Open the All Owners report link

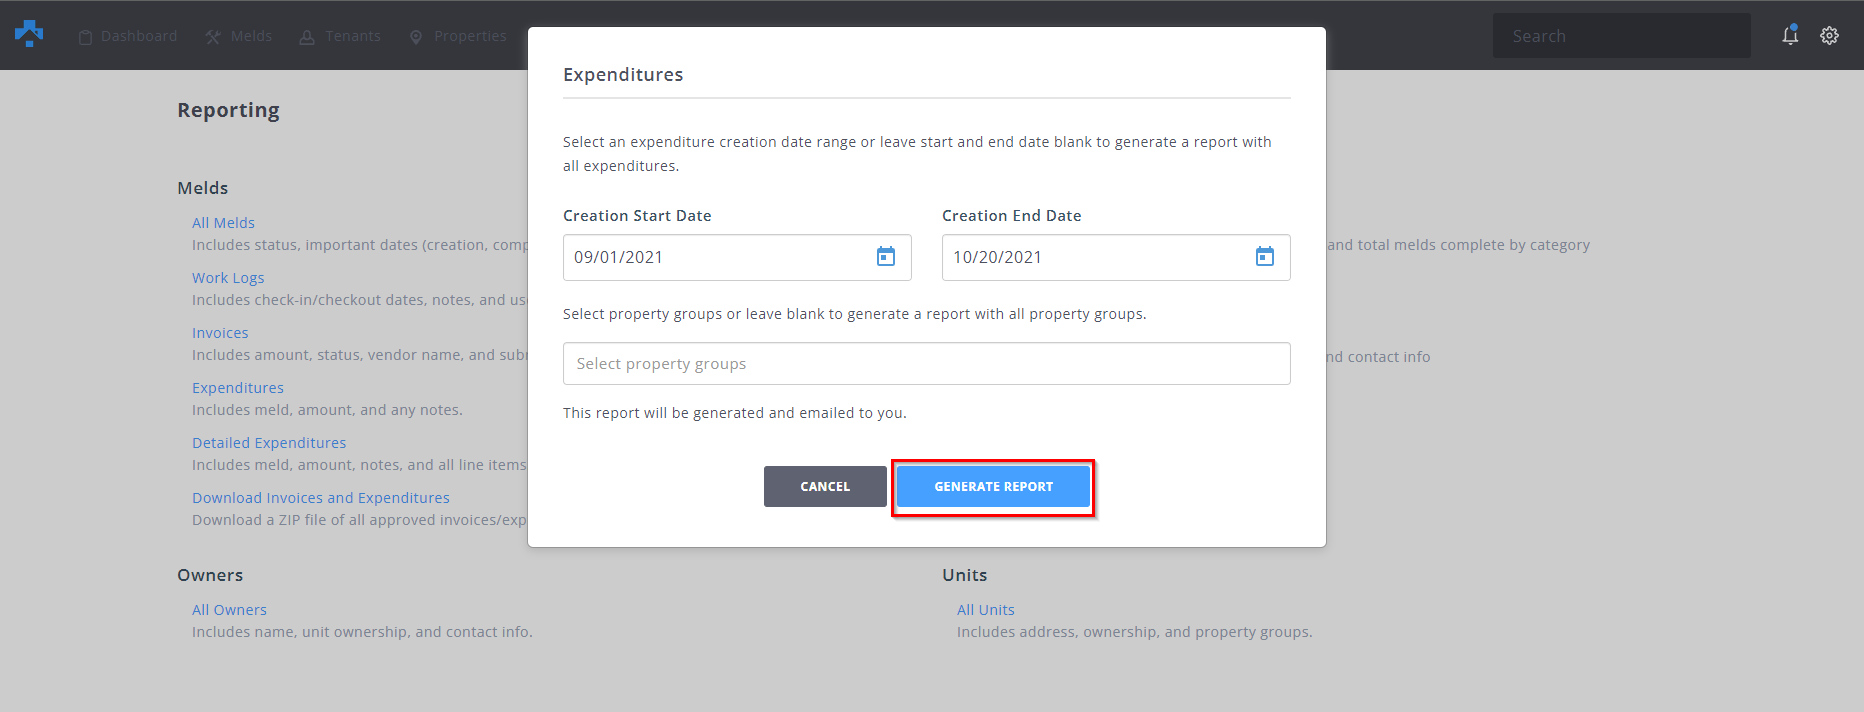229,610
